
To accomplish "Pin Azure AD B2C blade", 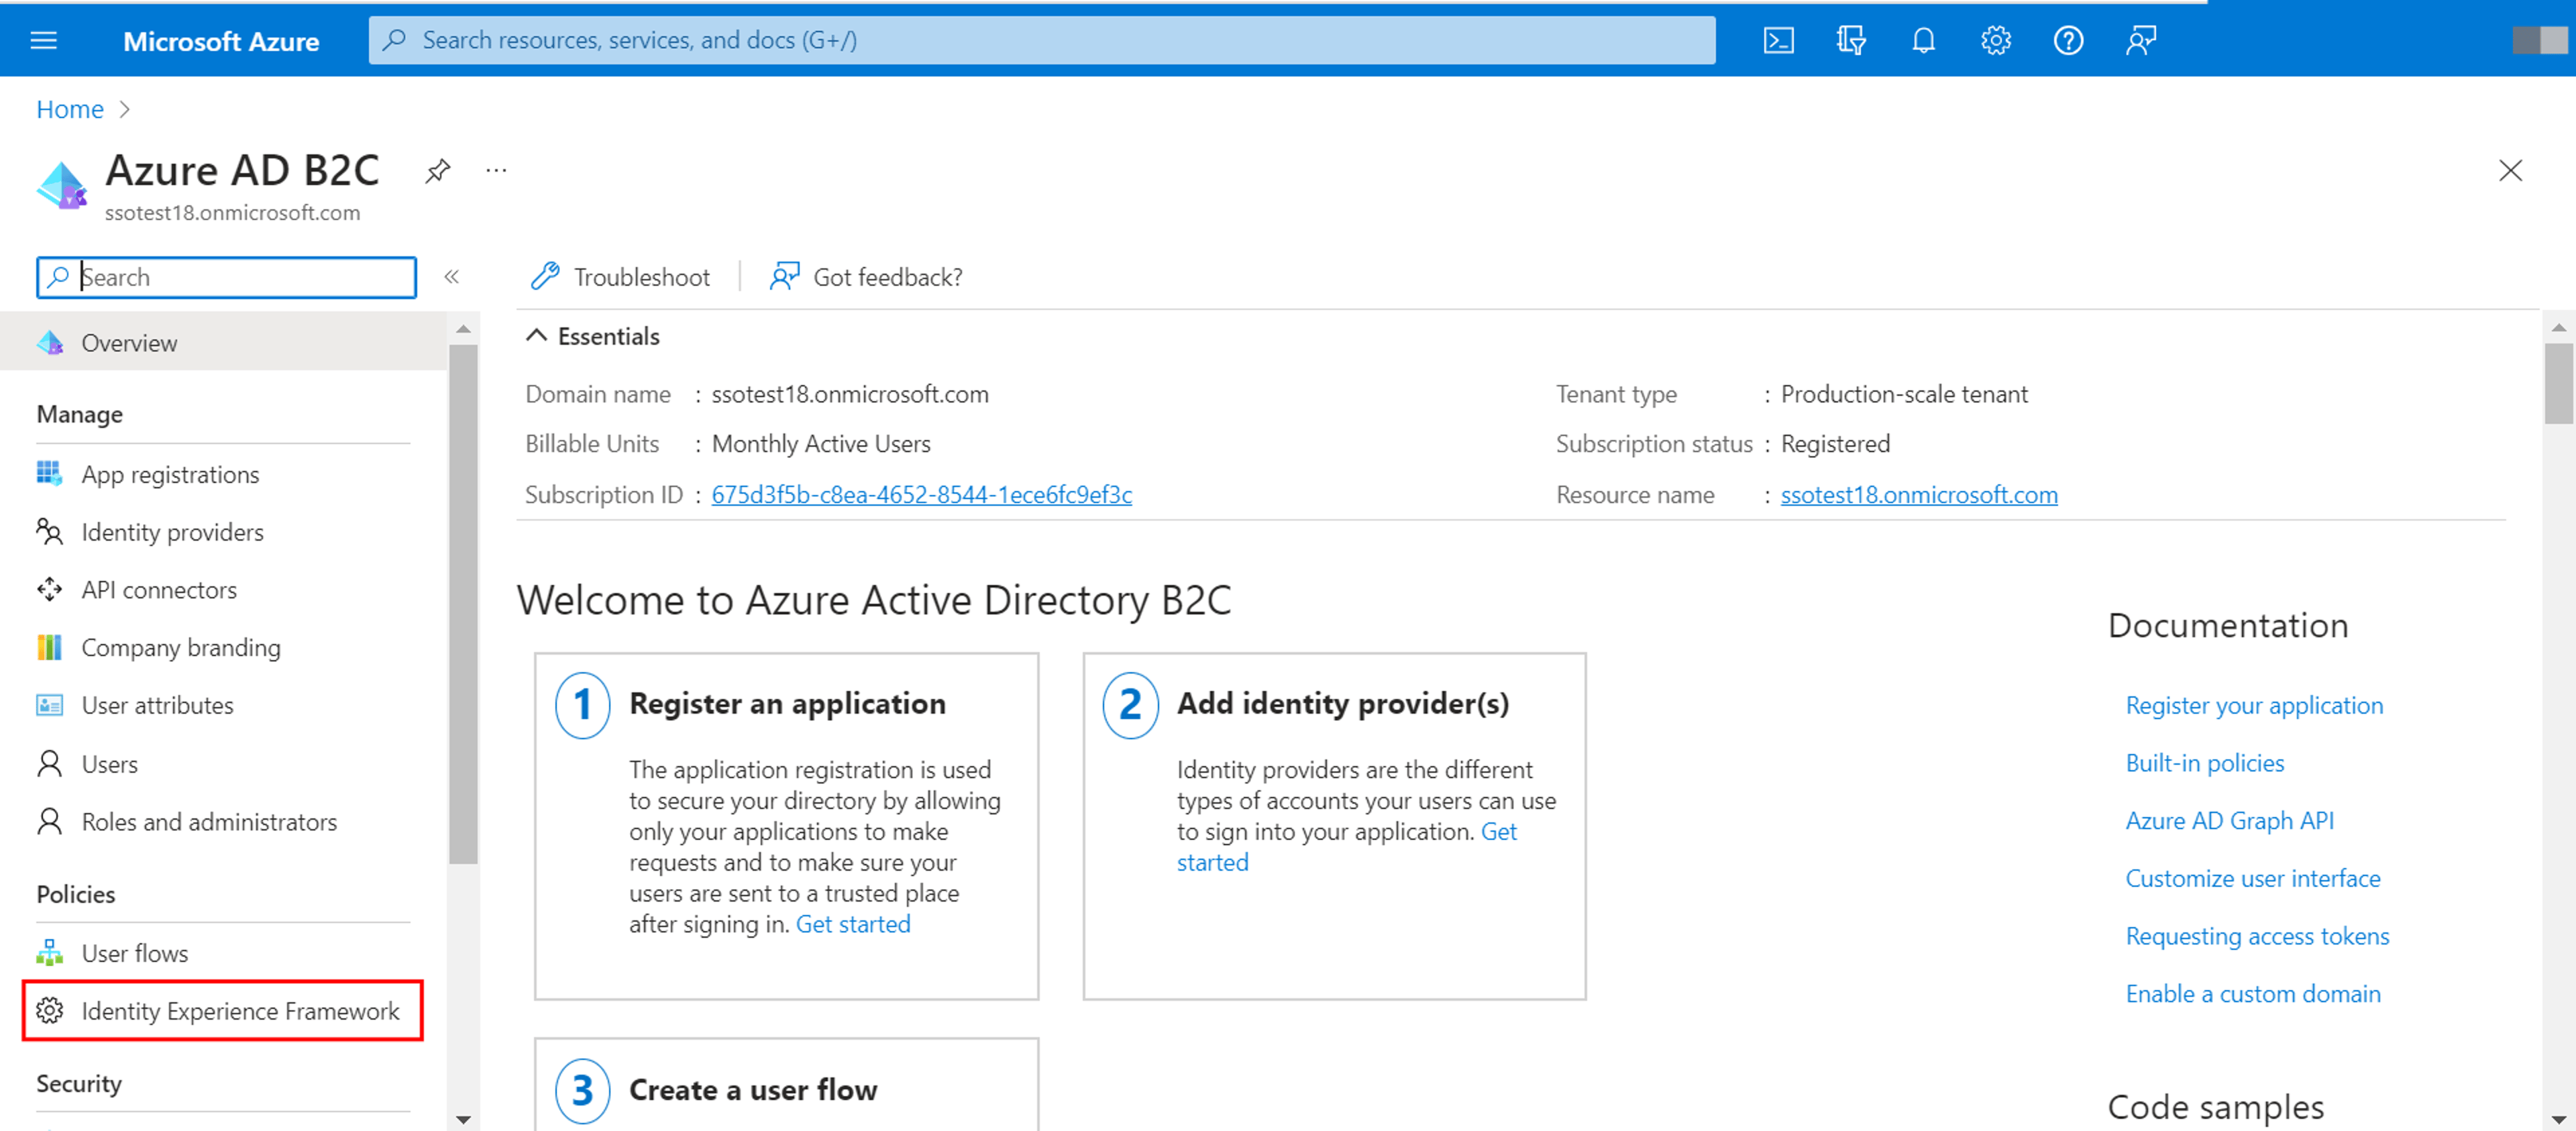I will (437, 171).
